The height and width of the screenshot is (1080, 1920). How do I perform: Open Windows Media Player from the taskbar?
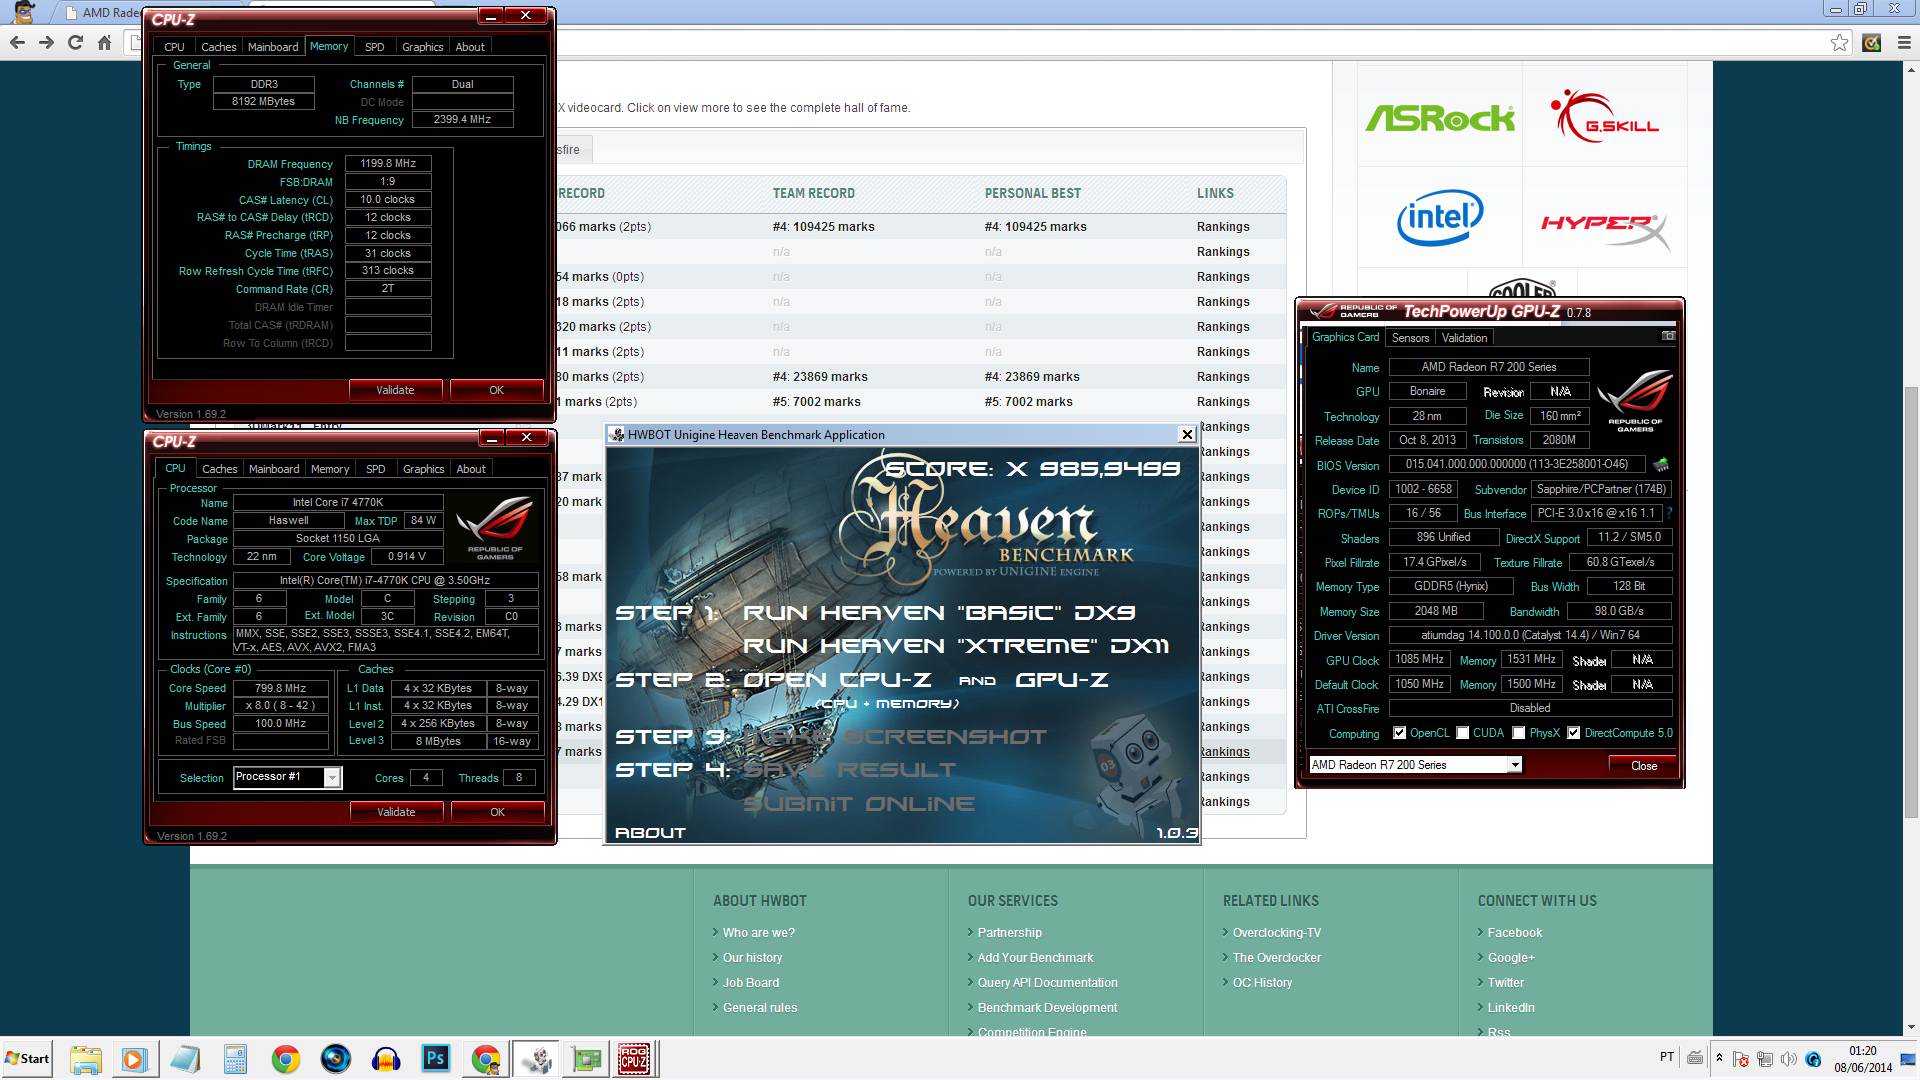pyautogui.click(x=134, y=1059)
